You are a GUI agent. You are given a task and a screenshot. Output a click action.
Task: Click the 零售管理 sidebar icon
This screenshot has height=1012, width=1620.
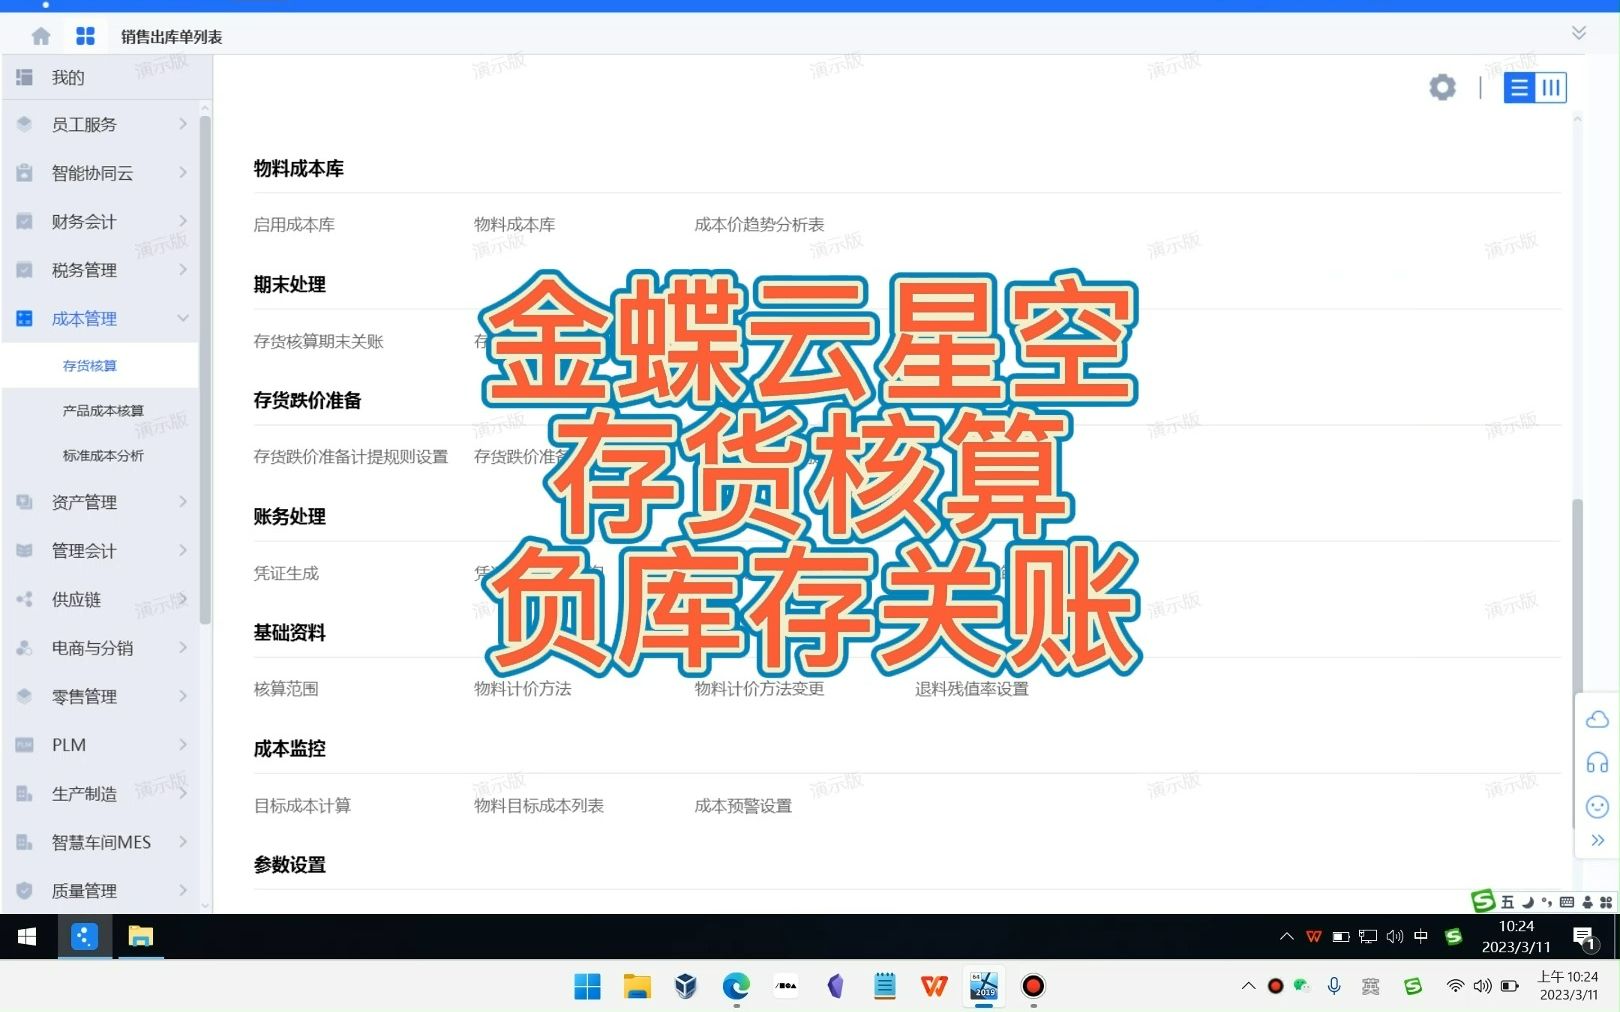click(25, 696)
